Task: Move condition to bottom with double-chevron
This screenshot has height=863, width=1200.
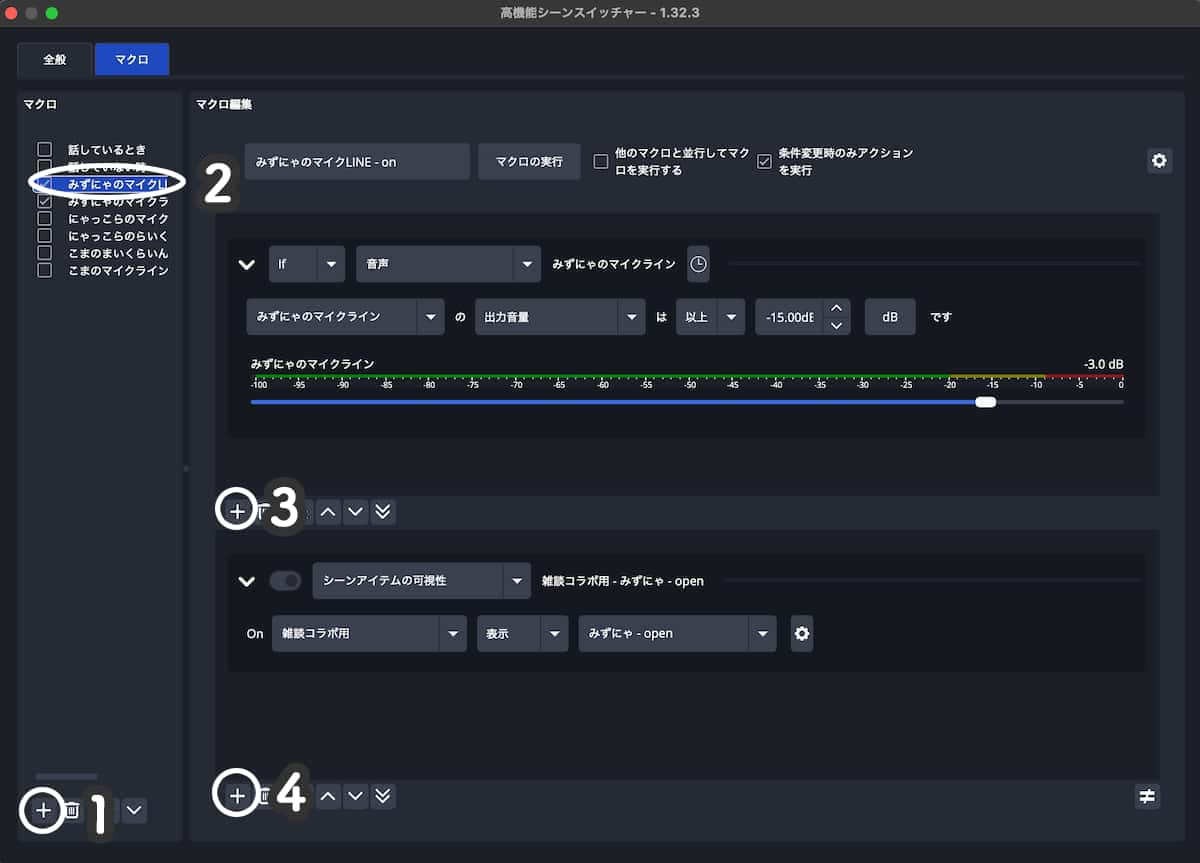Action: (x=382, y=512)
